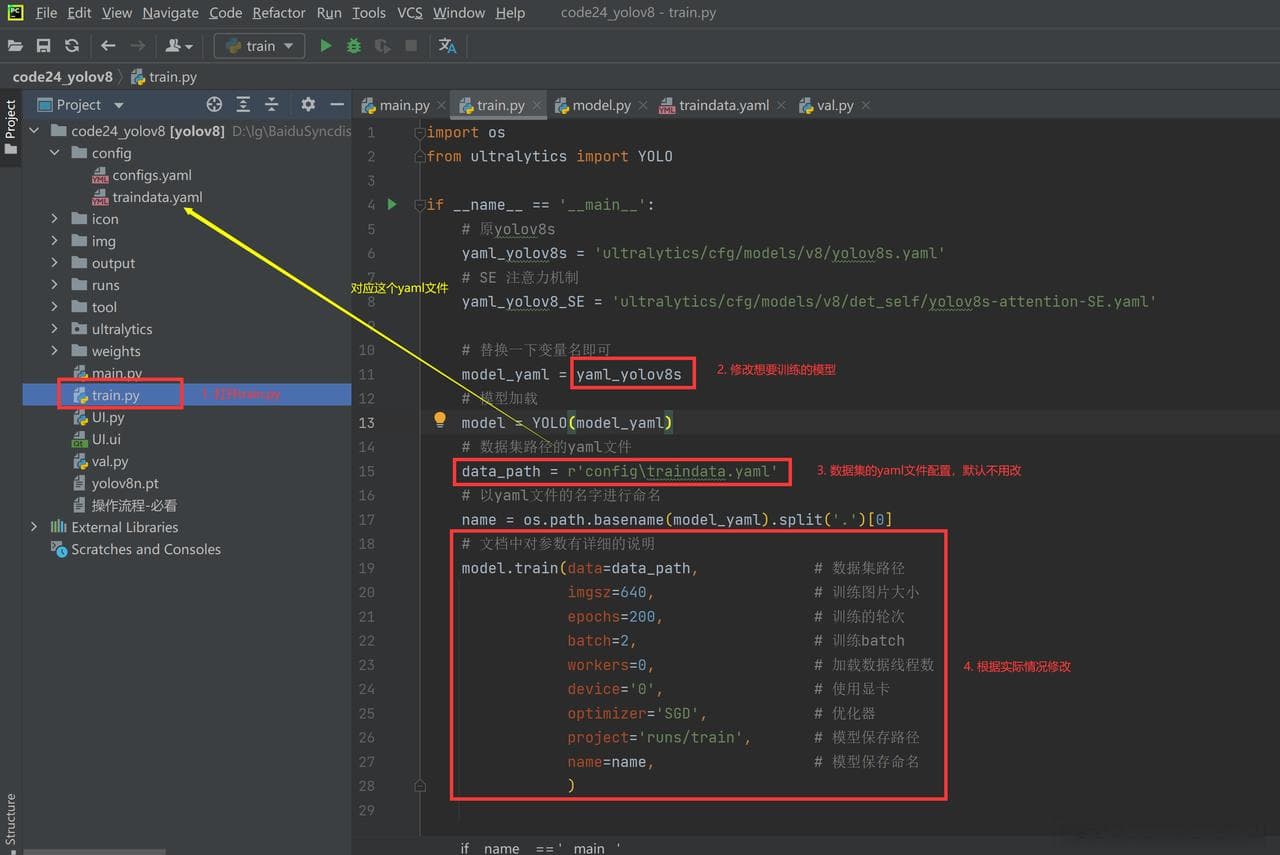Click the Reload from disk icon
The image size is (1280, 855).
click(x=71, y=46)
